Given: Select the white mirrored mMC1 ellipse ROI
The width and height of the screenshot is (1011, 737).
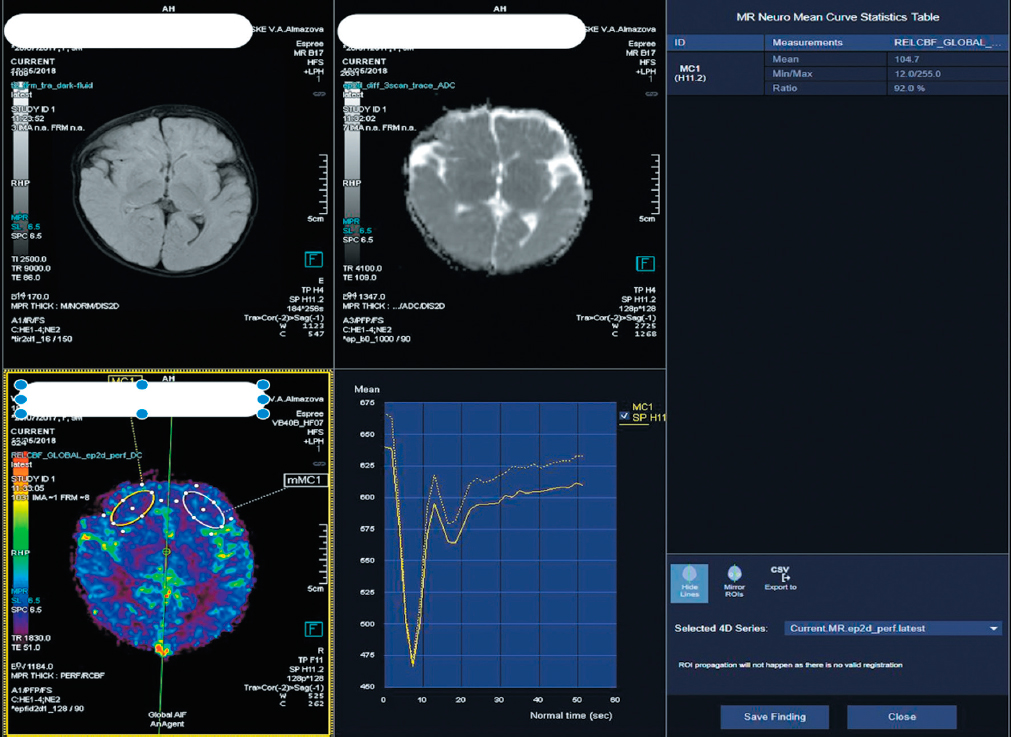Looking at the screenshot, I should point(203,509).
